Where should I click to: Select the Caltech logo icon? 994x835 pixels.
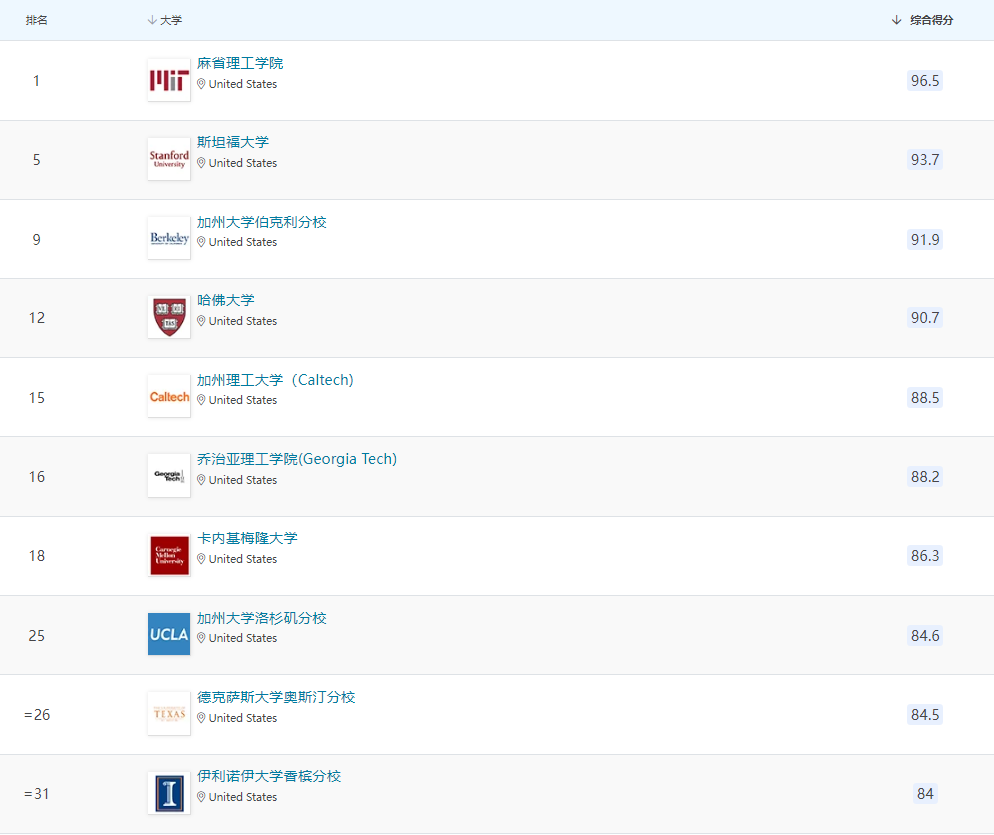pyautogui.click(x=168, y=396)
